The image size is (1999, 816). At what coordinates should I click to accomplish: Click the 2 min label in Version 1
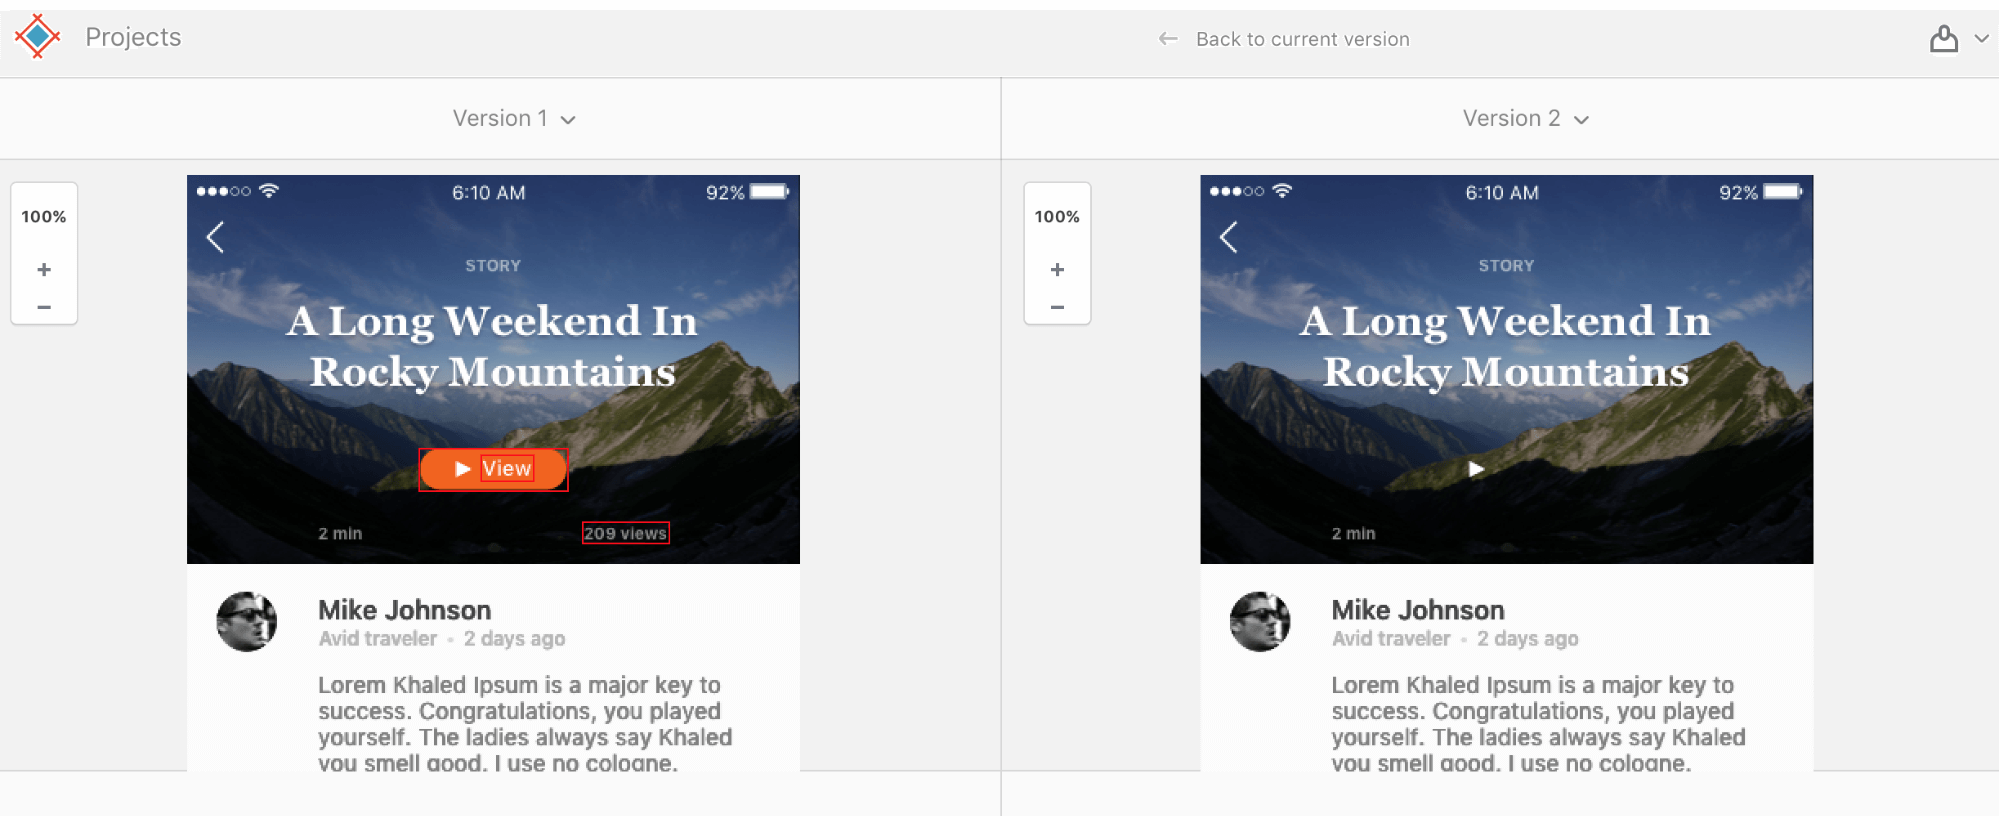point(340,534)
